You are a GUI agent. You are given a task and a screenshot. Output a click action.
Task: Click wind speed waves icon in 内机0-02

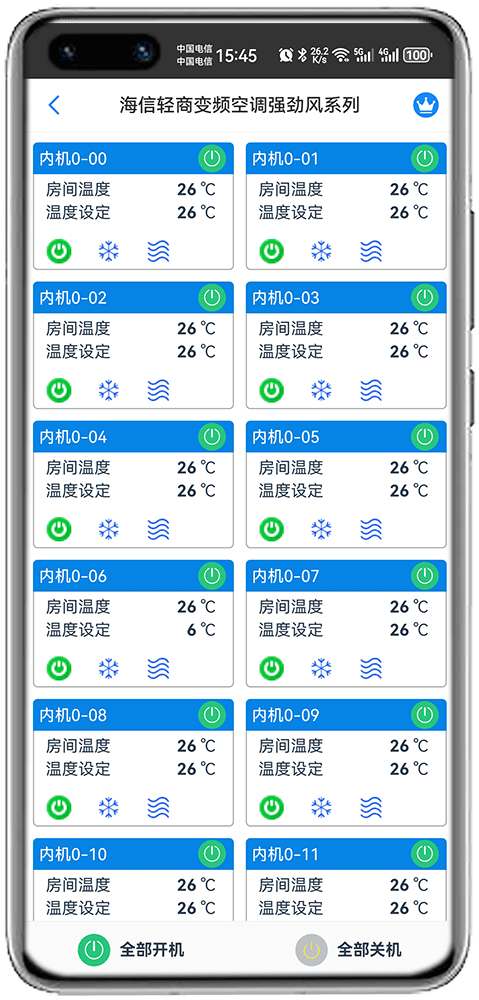pos(158,390)
